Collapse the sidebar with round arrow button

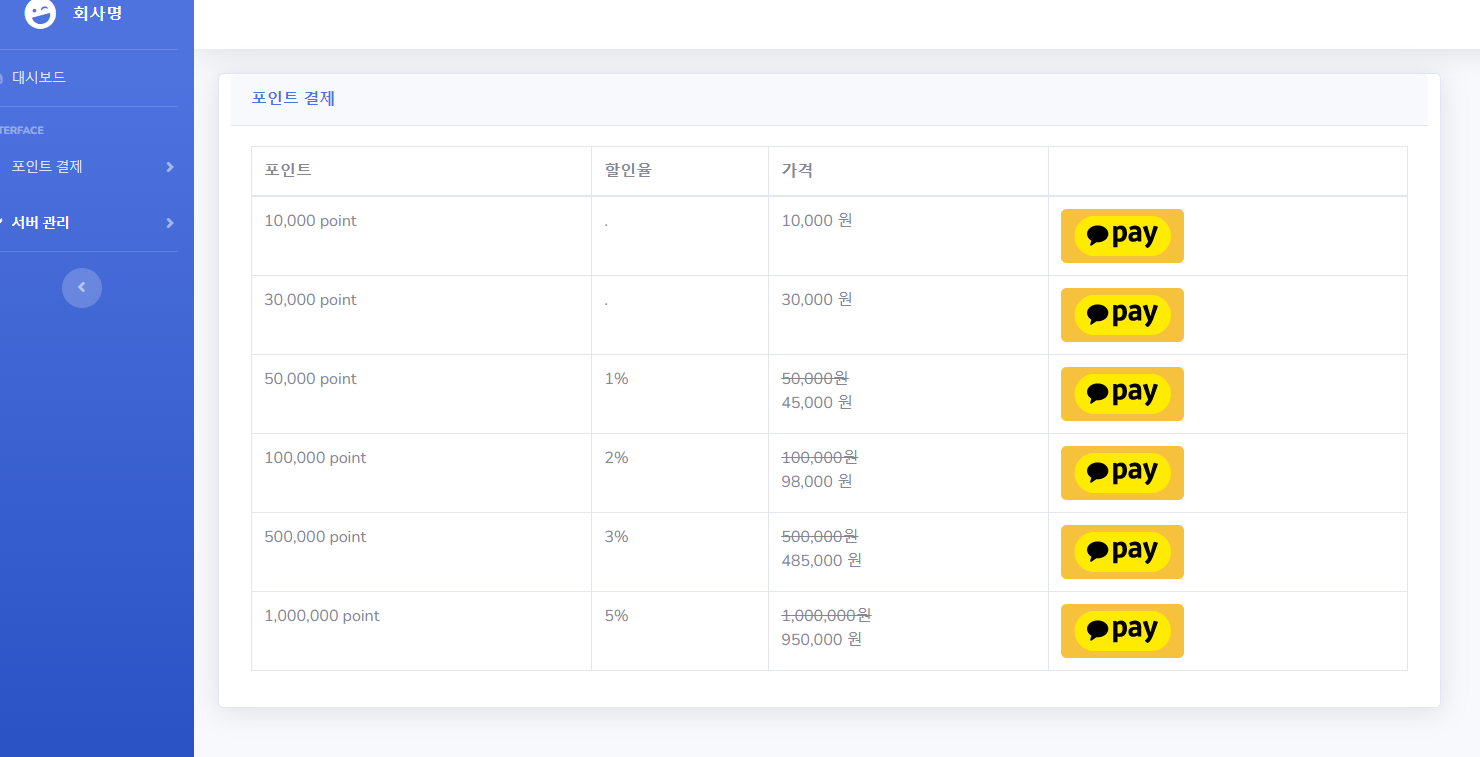82,288
